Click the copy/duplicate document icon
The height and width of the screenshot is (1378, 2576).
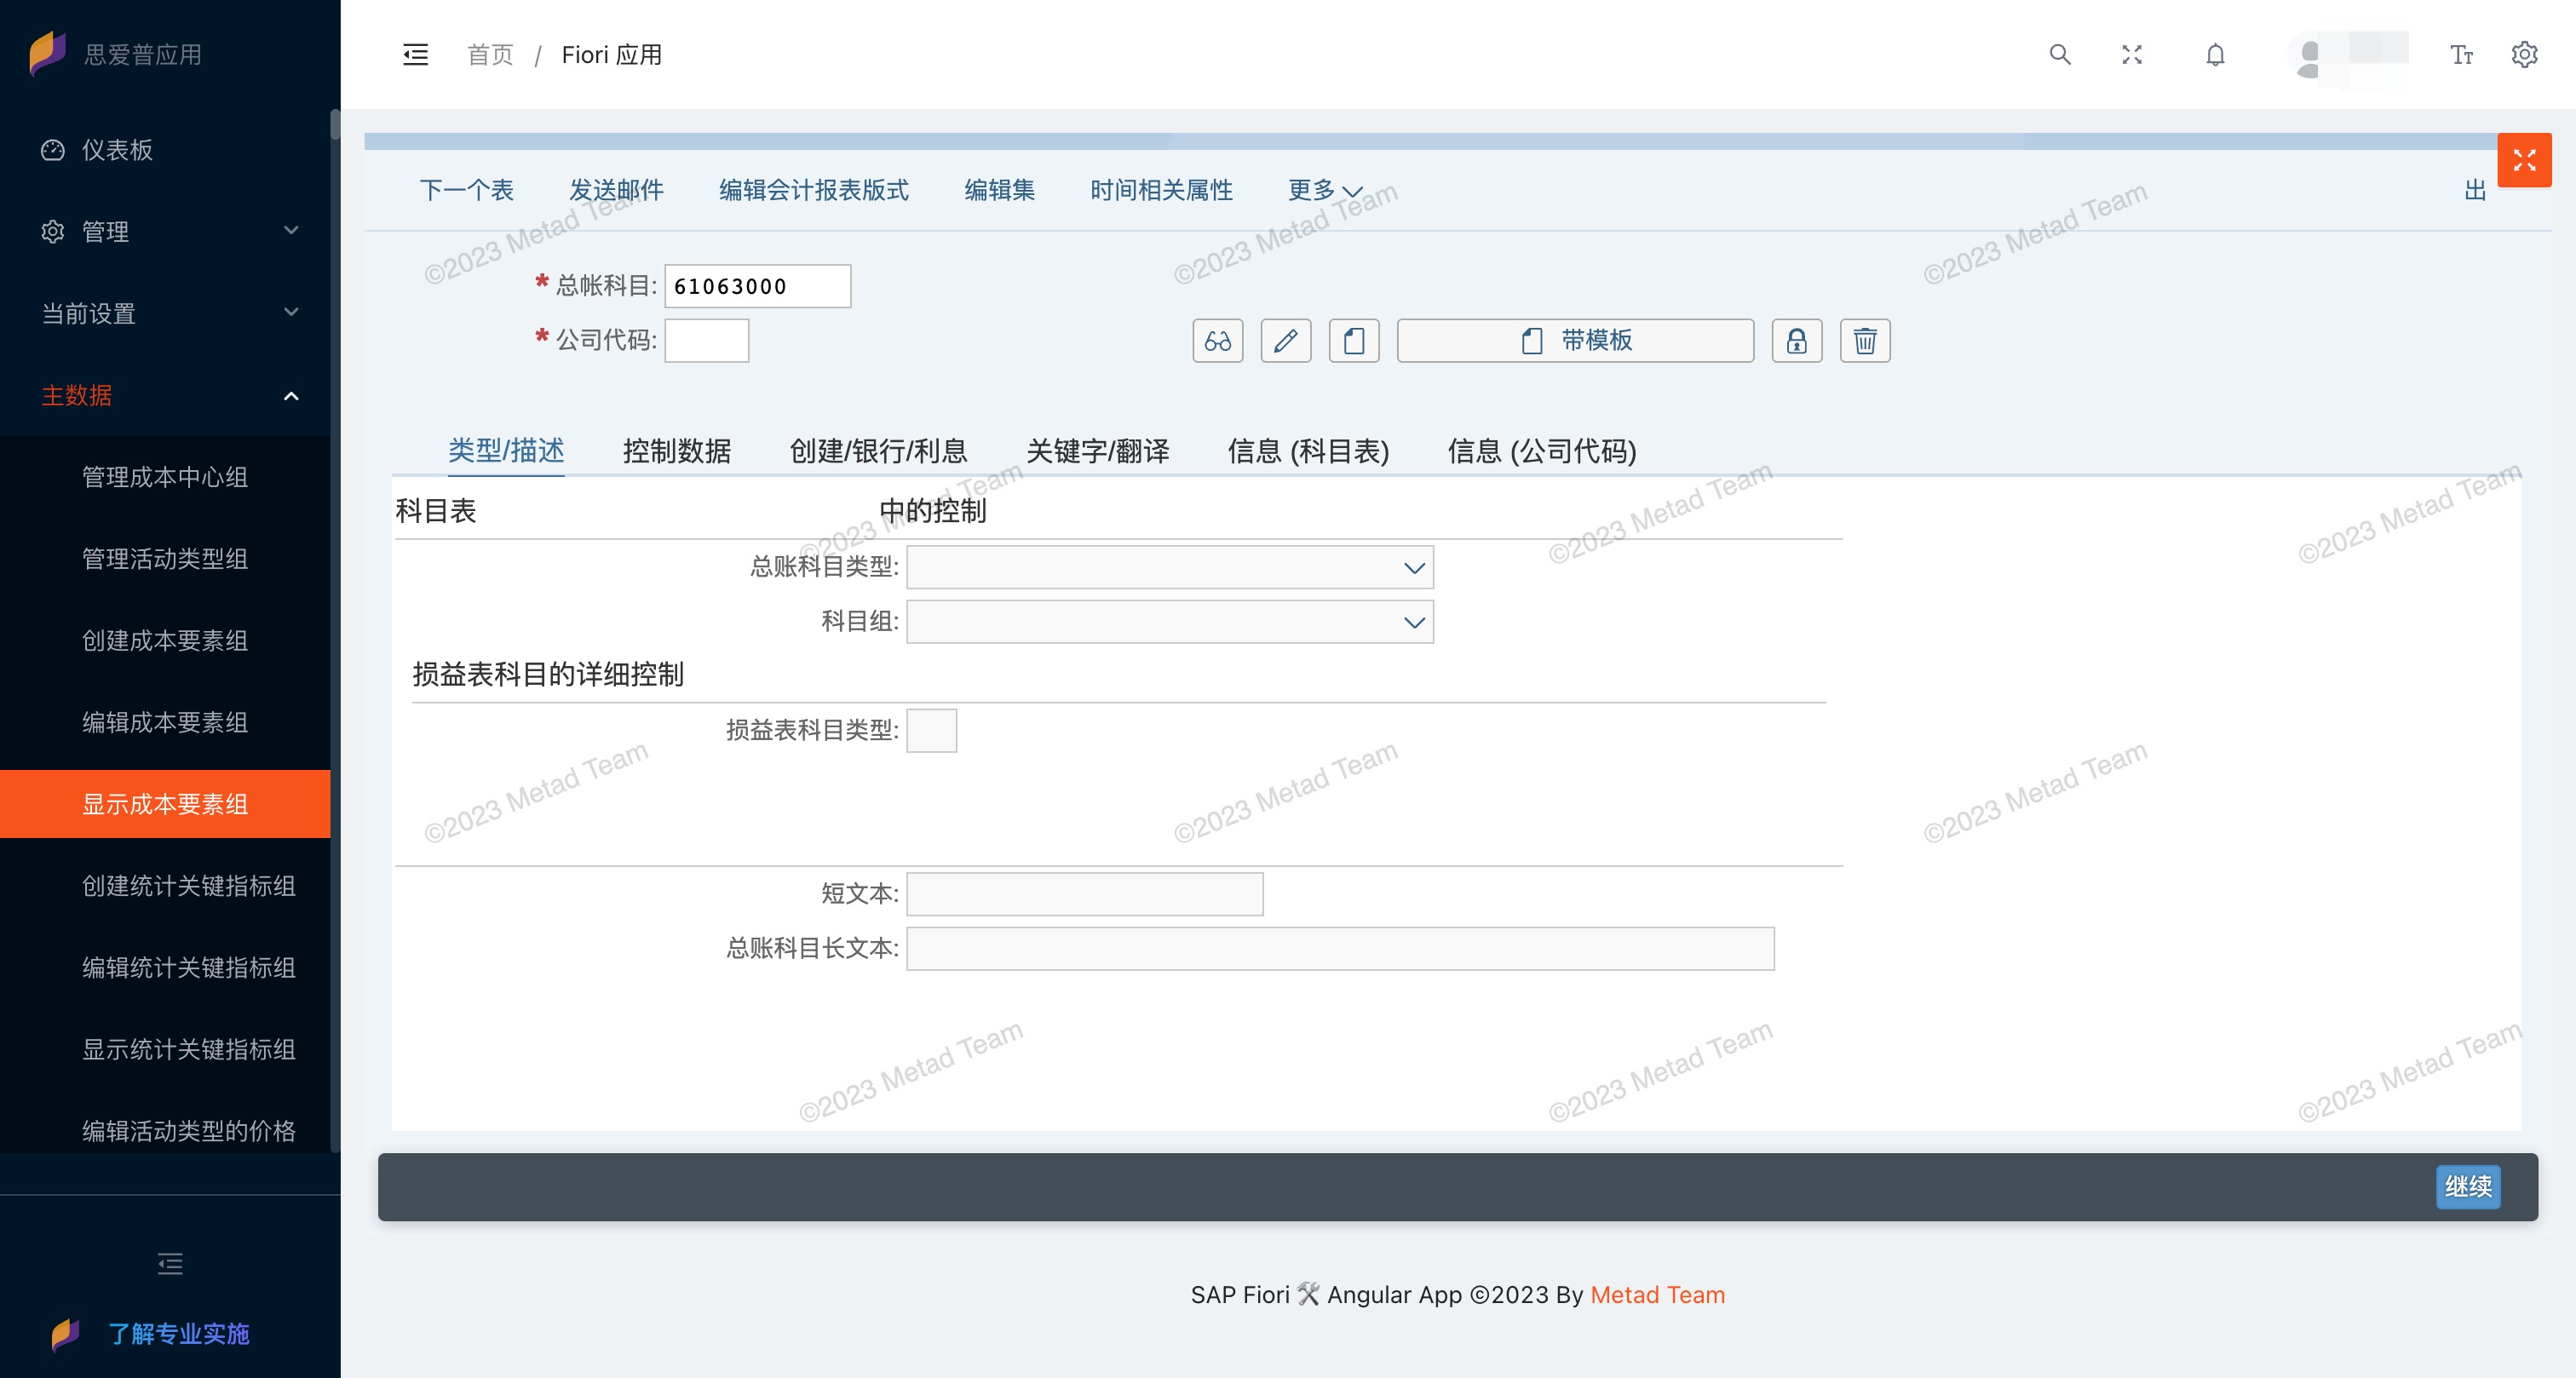[x=1354, y=341]
